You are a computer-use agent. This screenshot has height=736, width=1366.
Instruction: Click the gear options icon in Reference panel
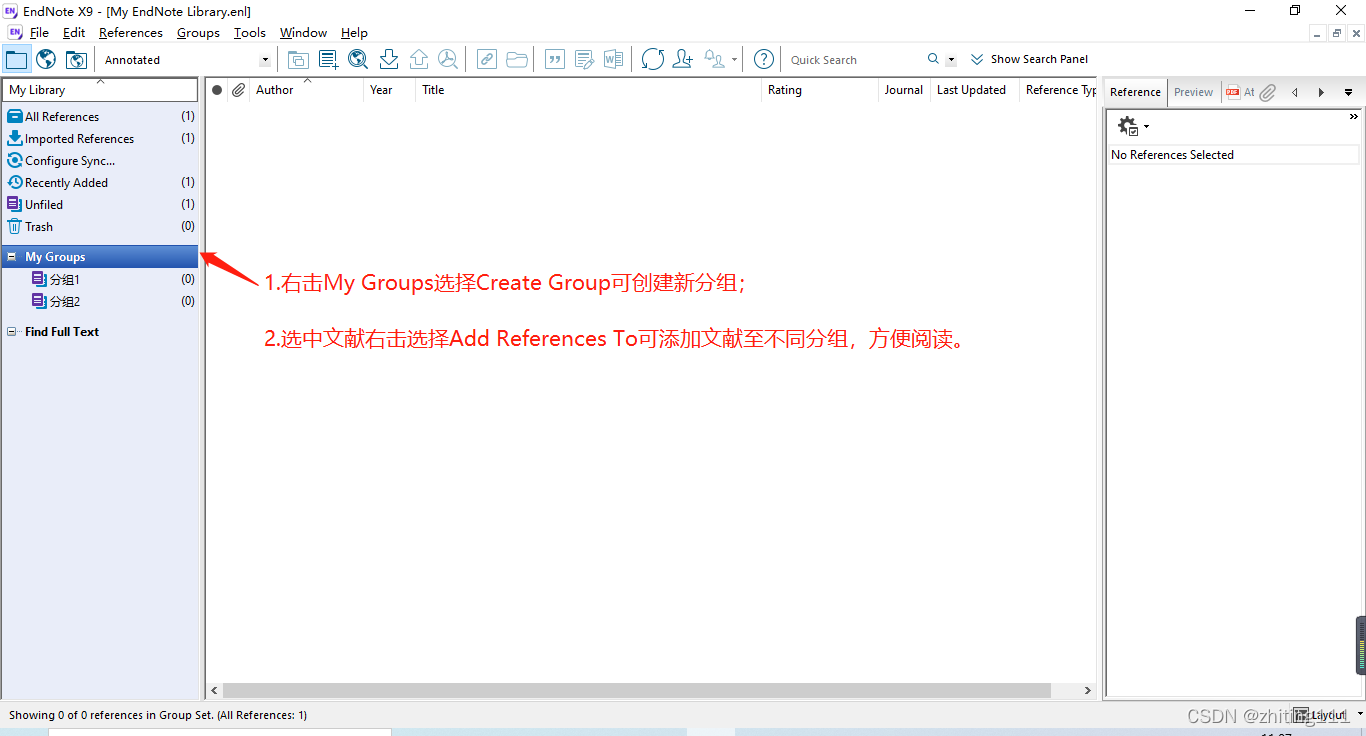(1128, 126)
